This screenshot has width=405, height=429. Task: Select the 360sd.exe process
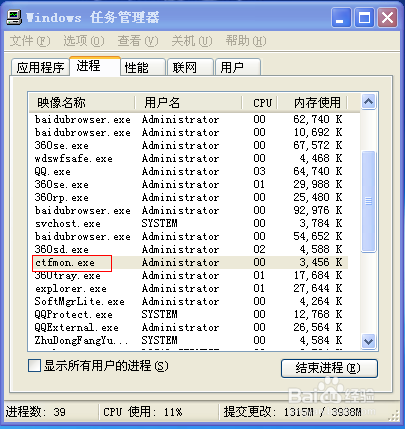click(188, 249)
